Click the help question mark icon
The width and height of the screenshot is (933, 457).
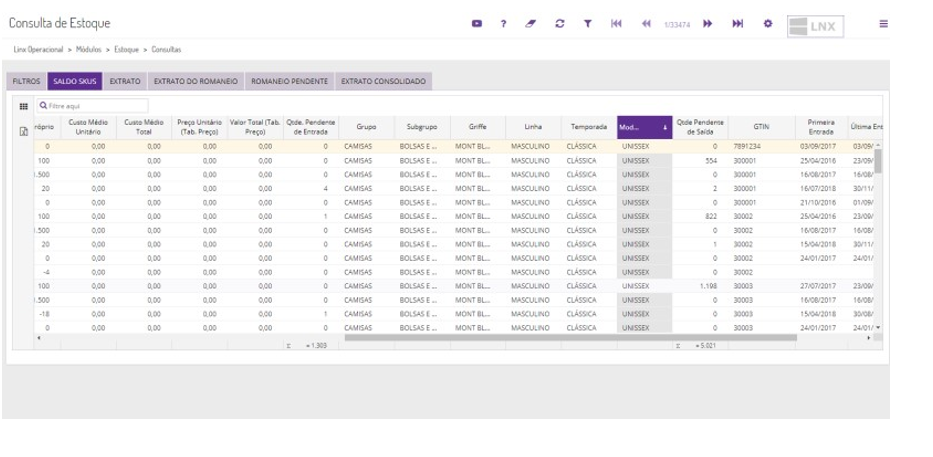tap(503, 24)
